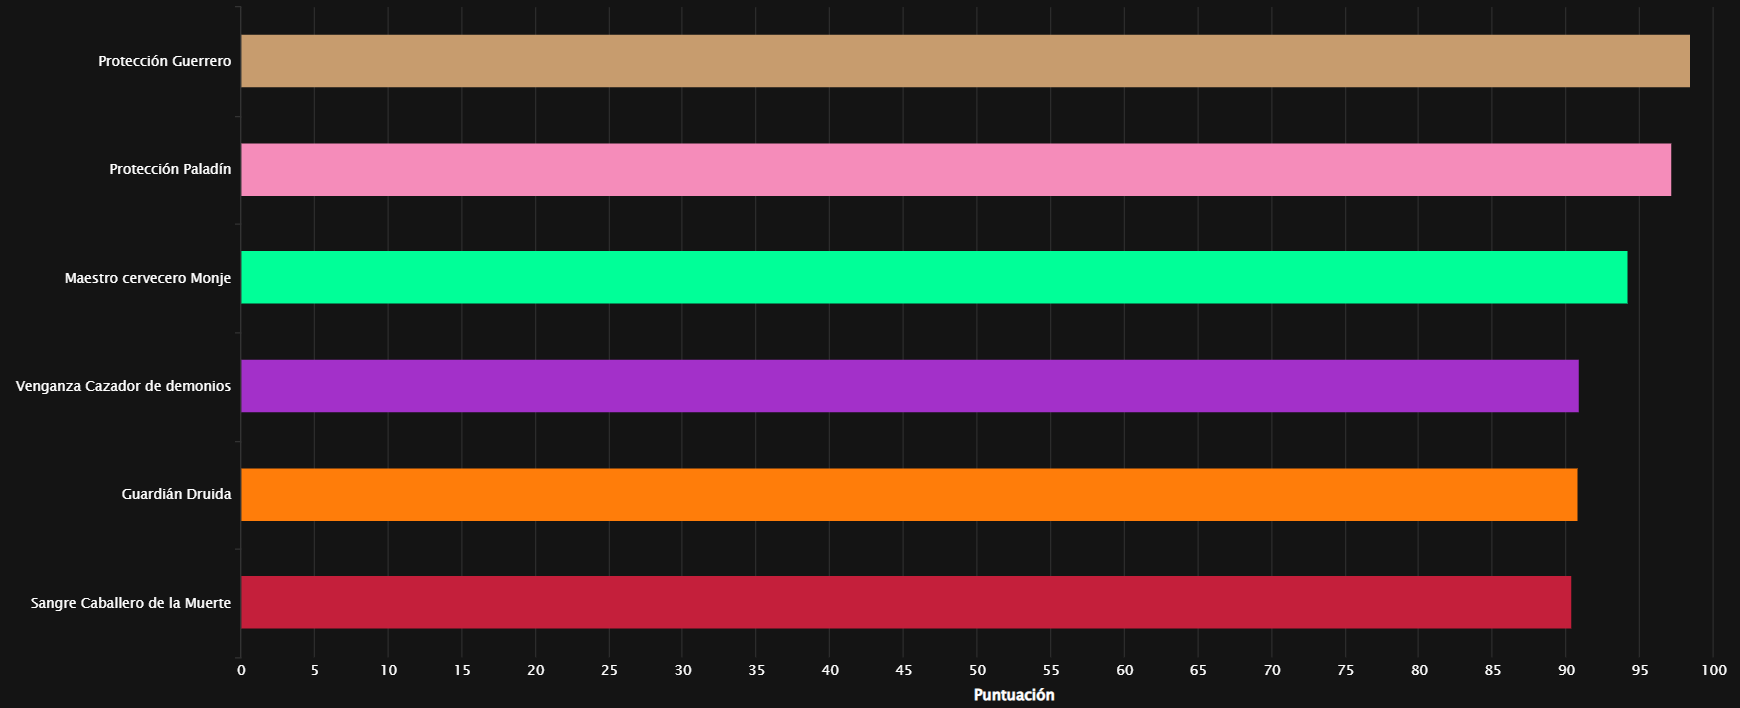Click the orange Guardián Druida bar
The image size is (1740, 708).
(908, 494)
